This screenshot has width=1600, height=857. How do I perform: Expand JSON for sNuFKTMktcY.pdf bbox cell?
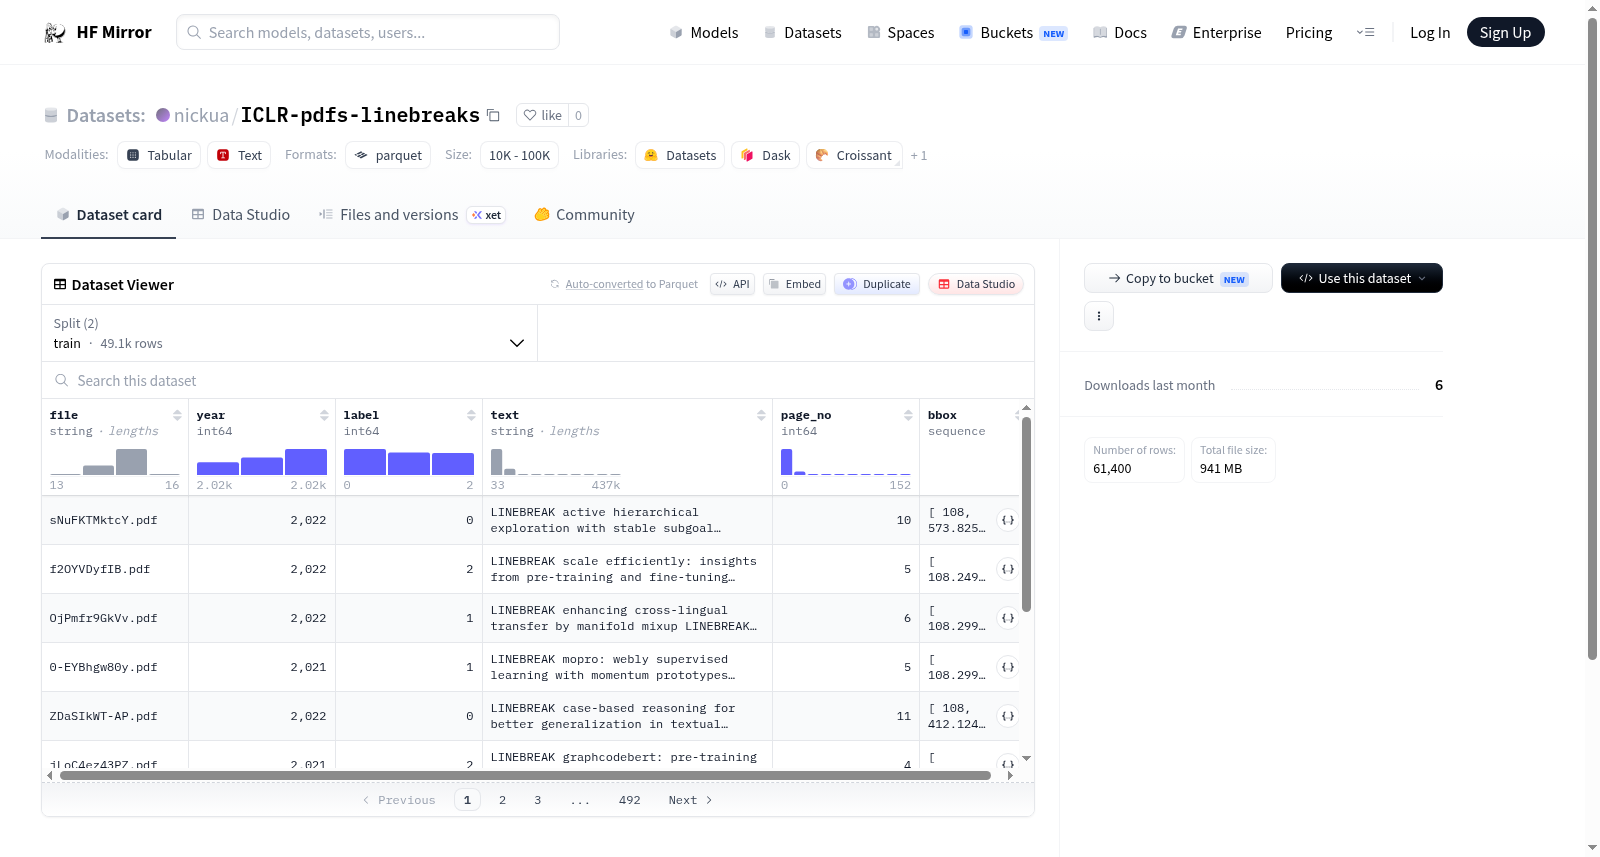click(1008, 520)
